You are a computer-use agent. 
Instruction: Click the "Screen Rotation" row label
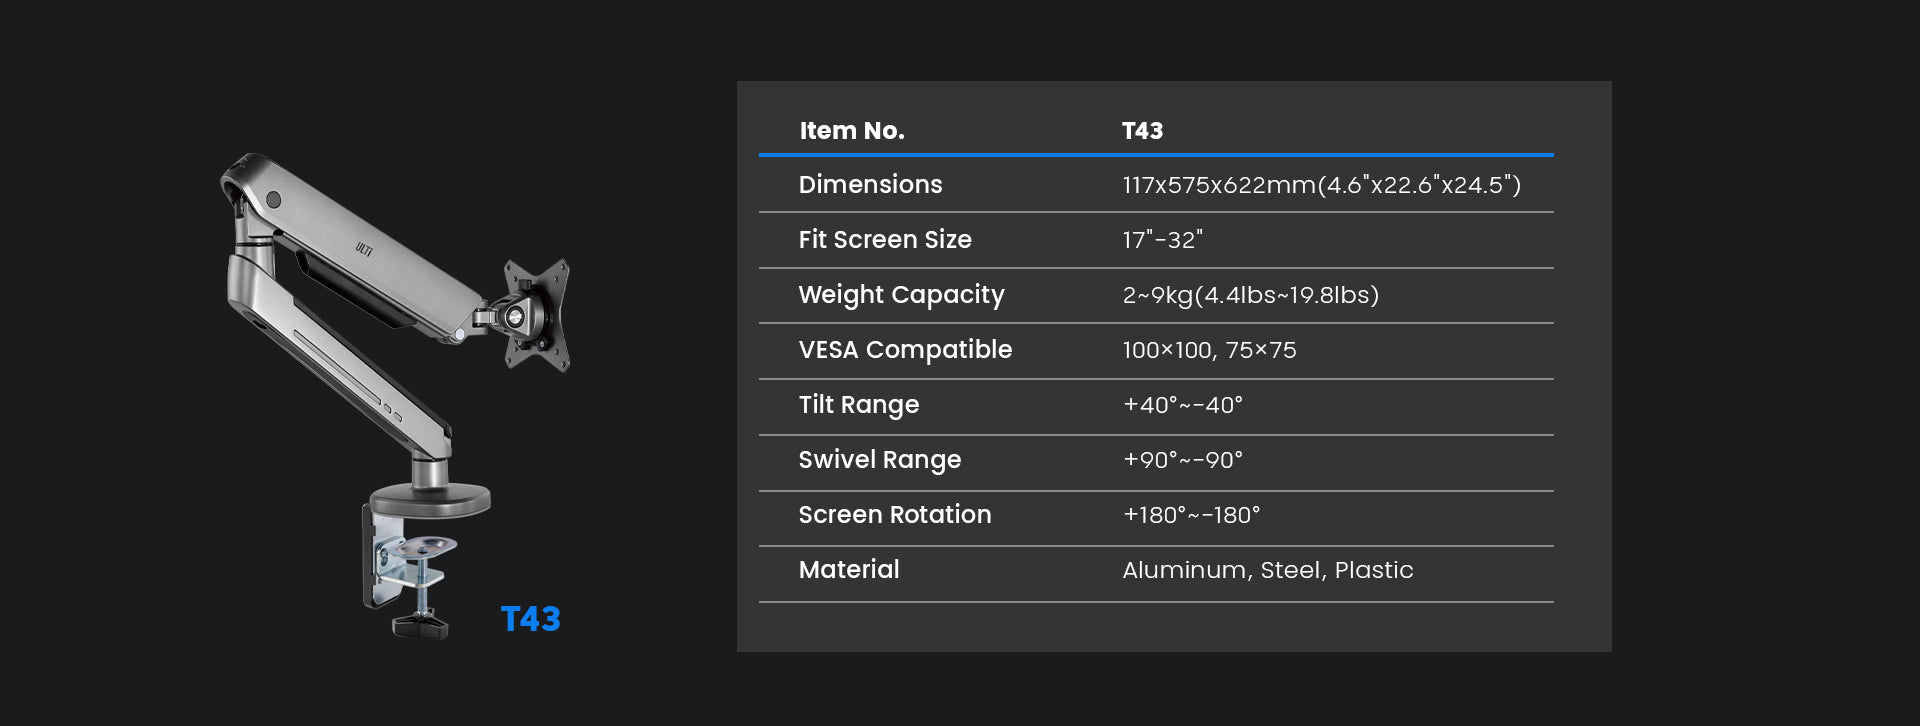894,515
